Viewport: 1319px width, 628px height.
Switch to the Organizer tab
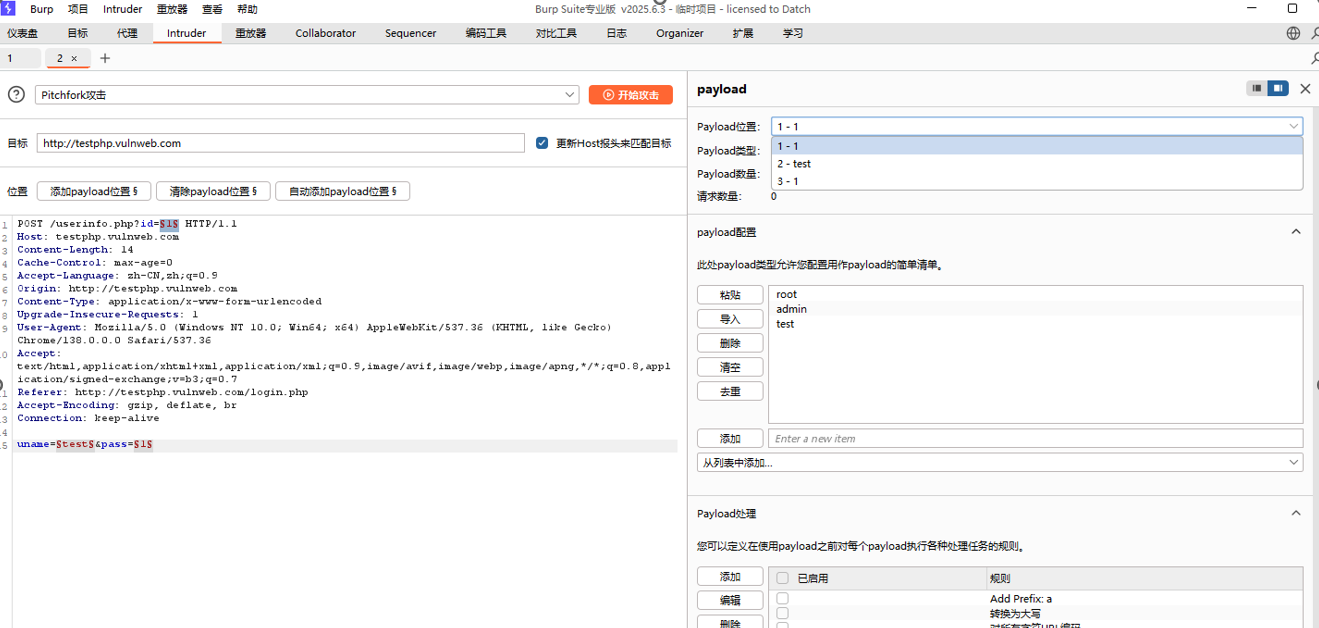click(680, 33)
